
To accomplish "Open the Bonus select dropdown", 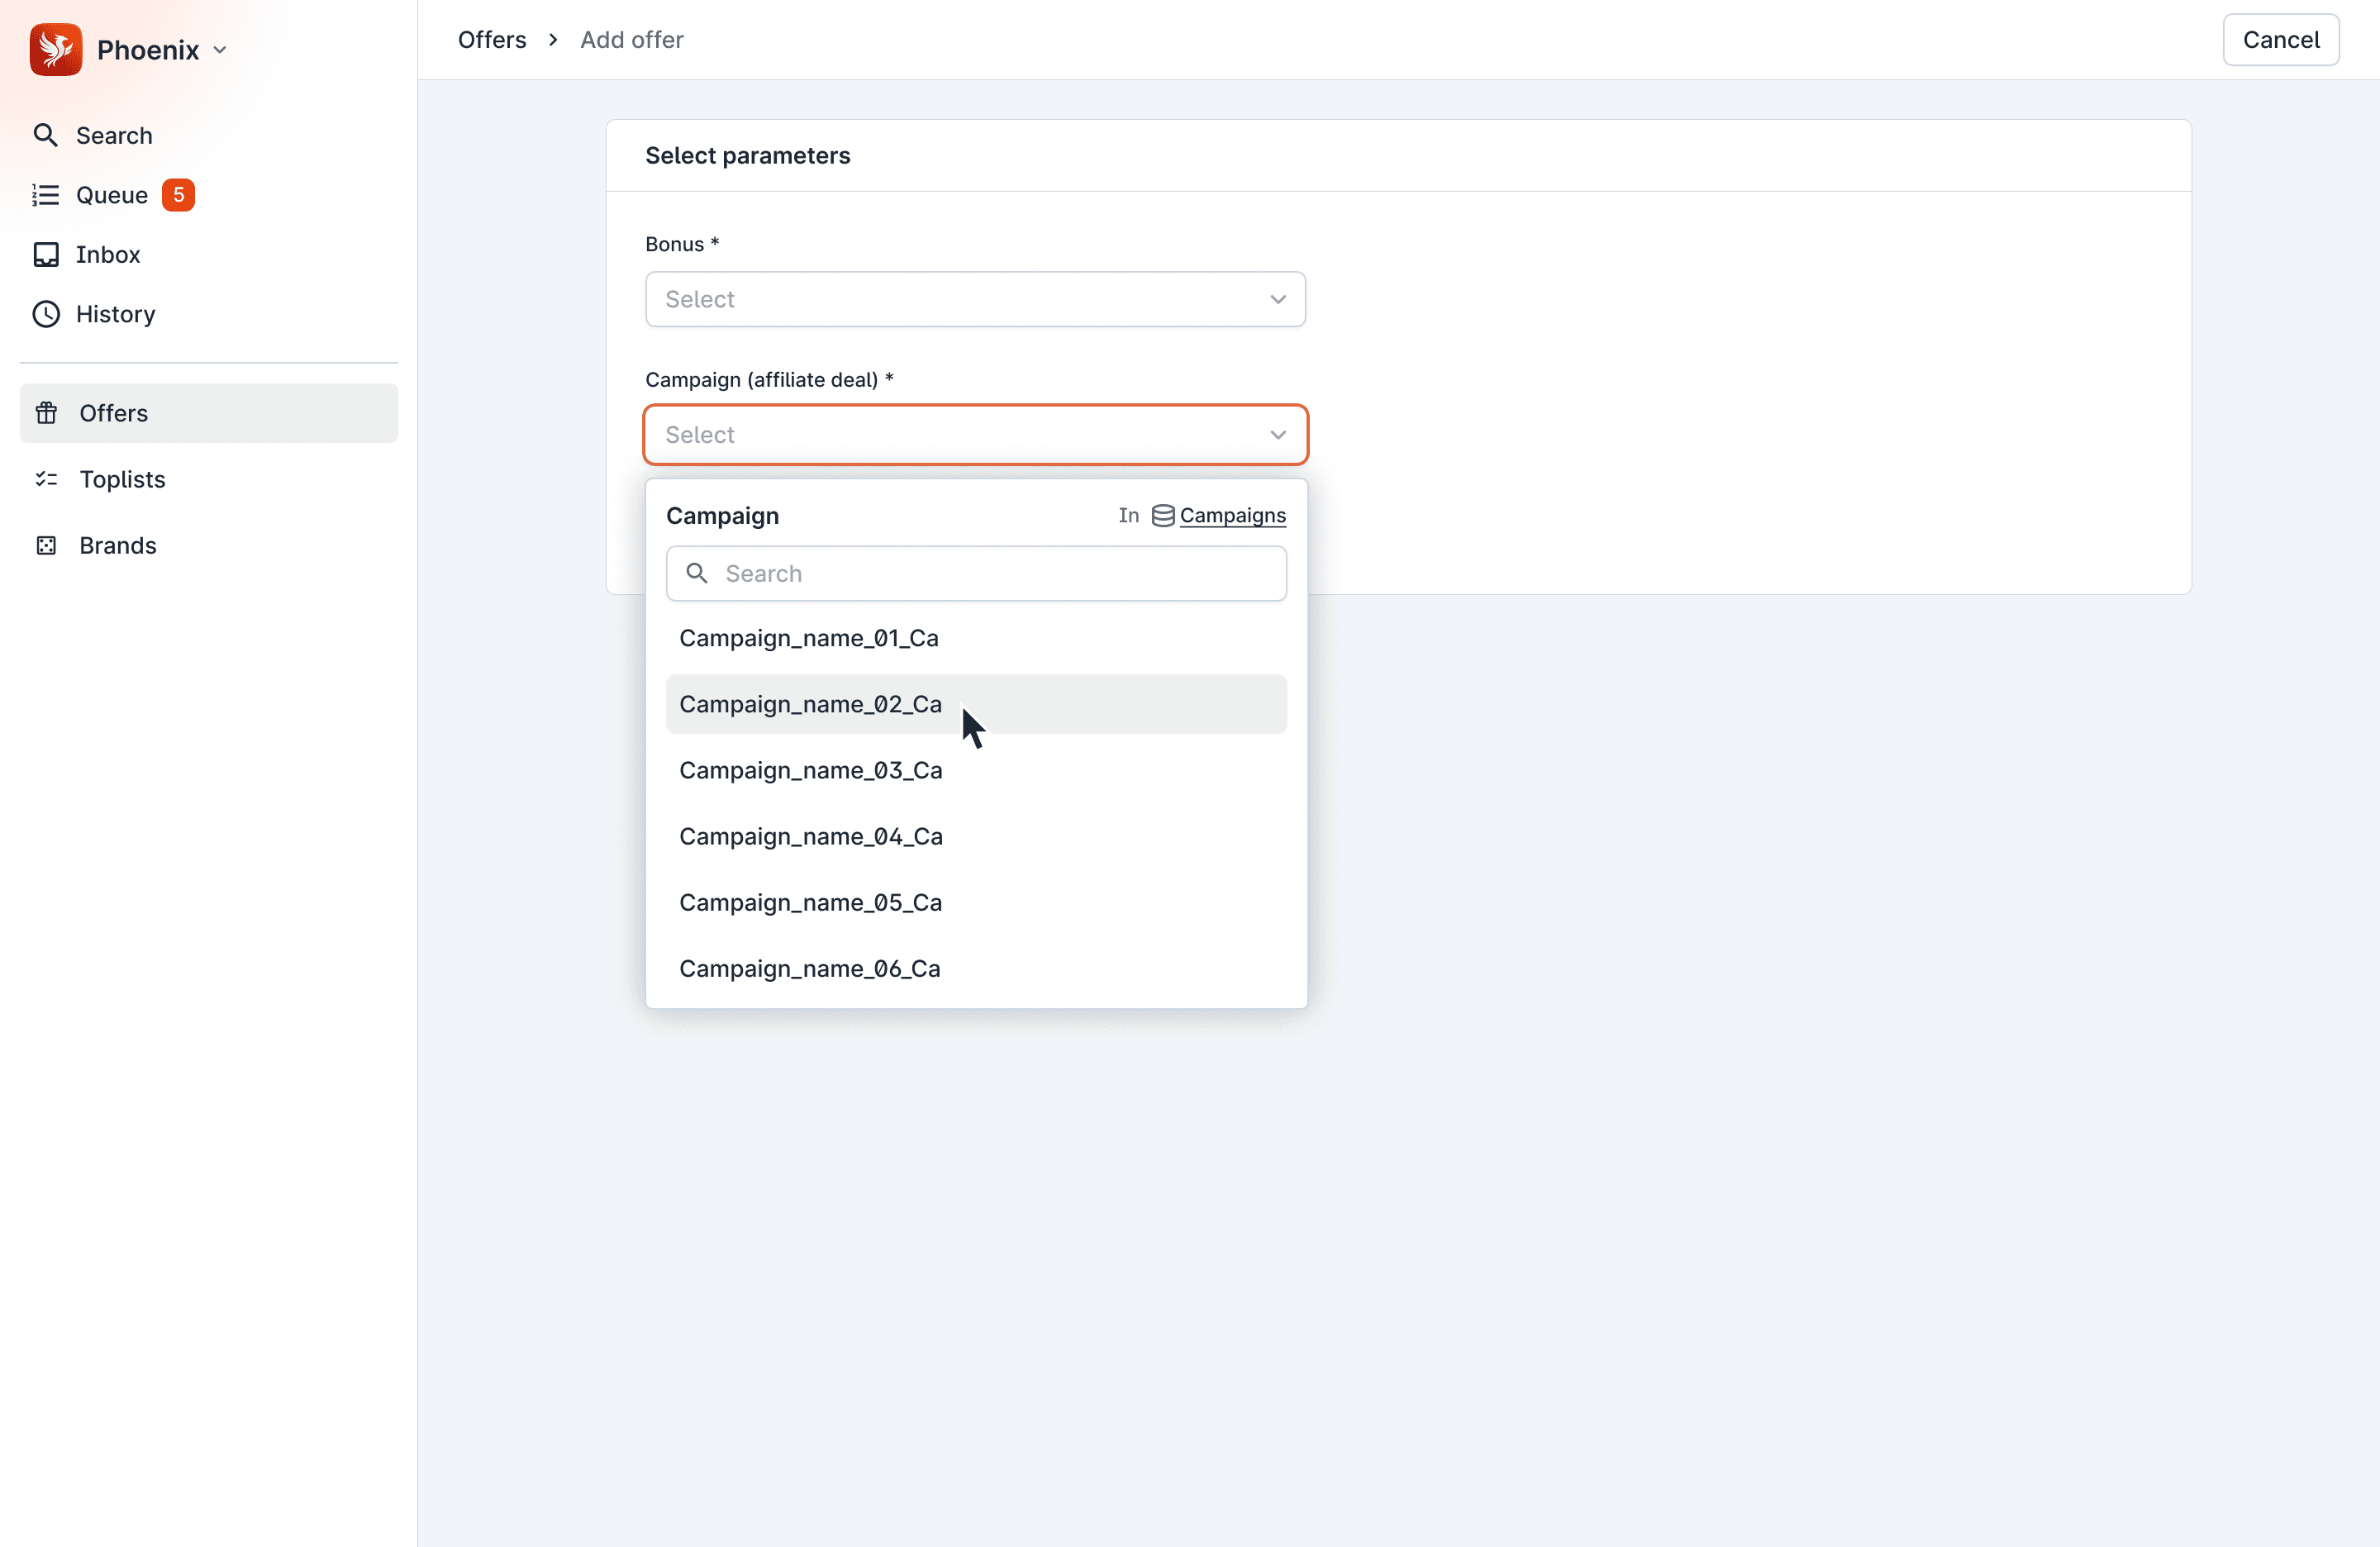I will [x=975, y=299].
